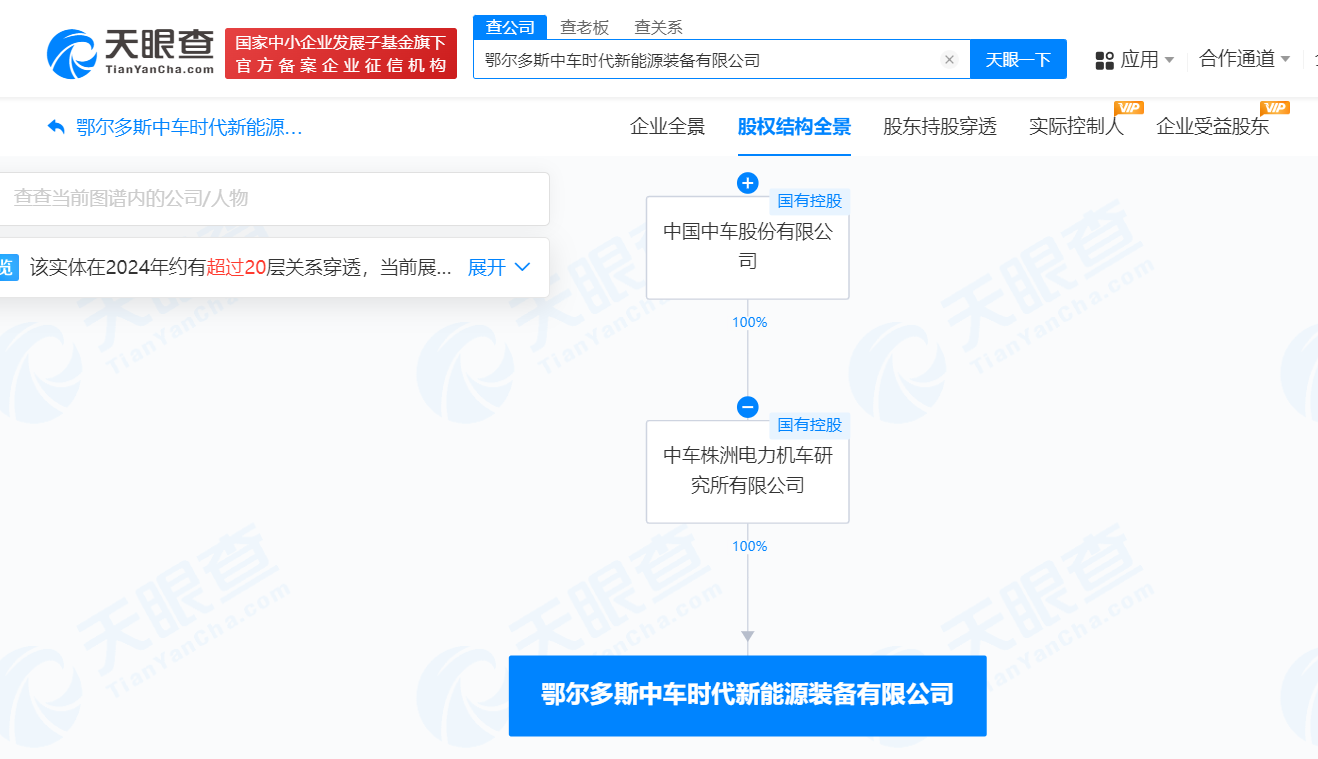Switch to 查老板 search tab

[x=585, y=27]
